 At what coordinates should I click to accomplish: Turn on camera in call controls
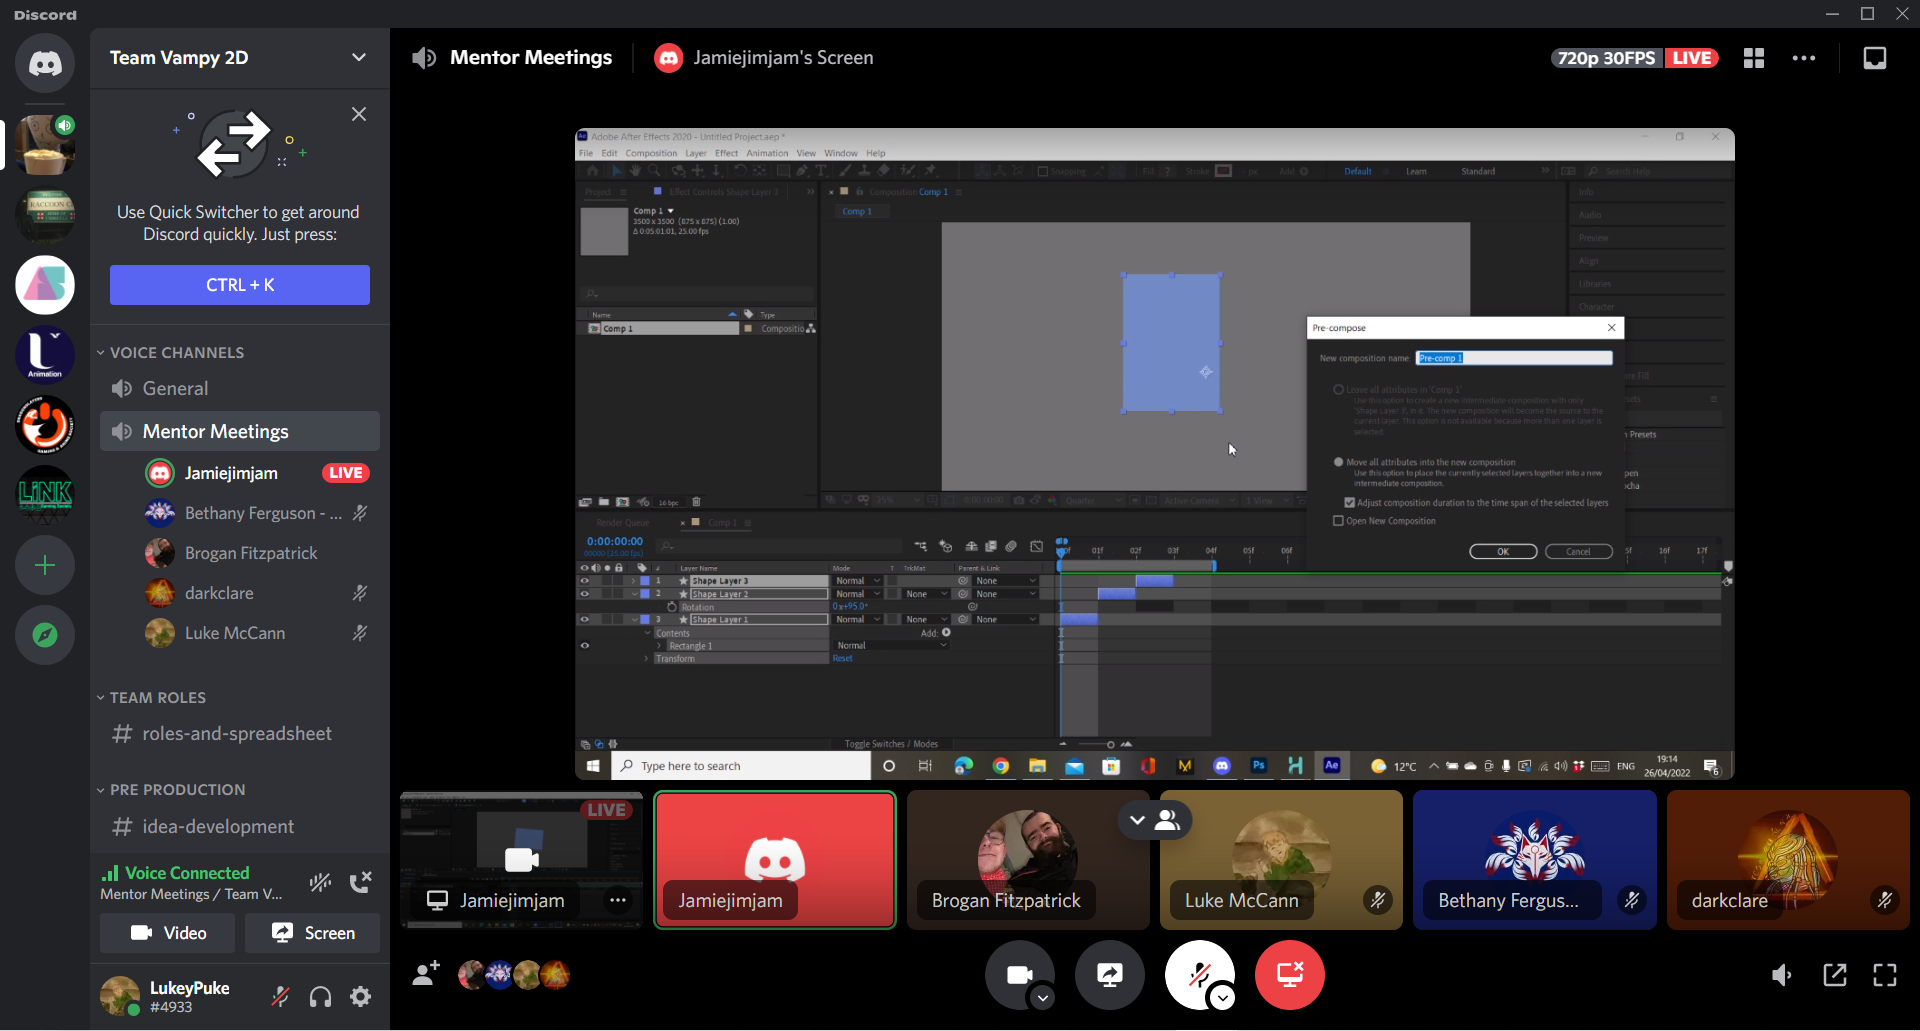pos(1018,974)
